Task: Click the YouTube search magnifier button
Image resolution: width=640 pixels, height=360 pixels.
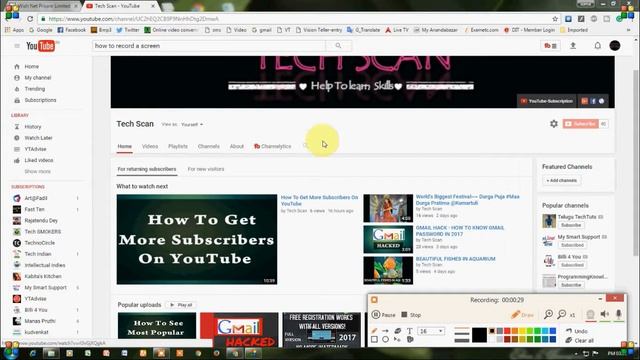Action: point(338,46)
